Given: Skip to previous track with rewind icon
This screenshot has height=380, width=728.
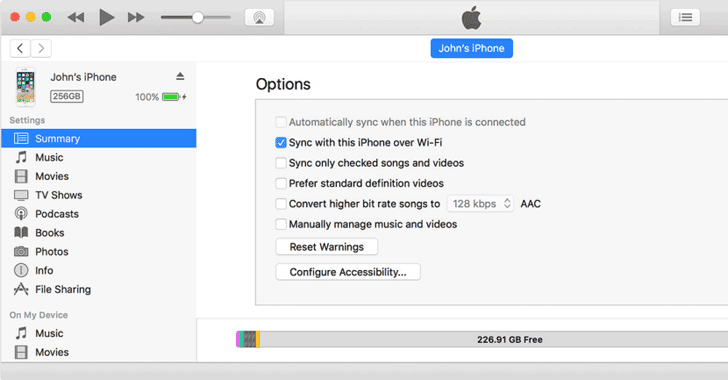Looking at the screenshot, I should (x=76, y=18).
